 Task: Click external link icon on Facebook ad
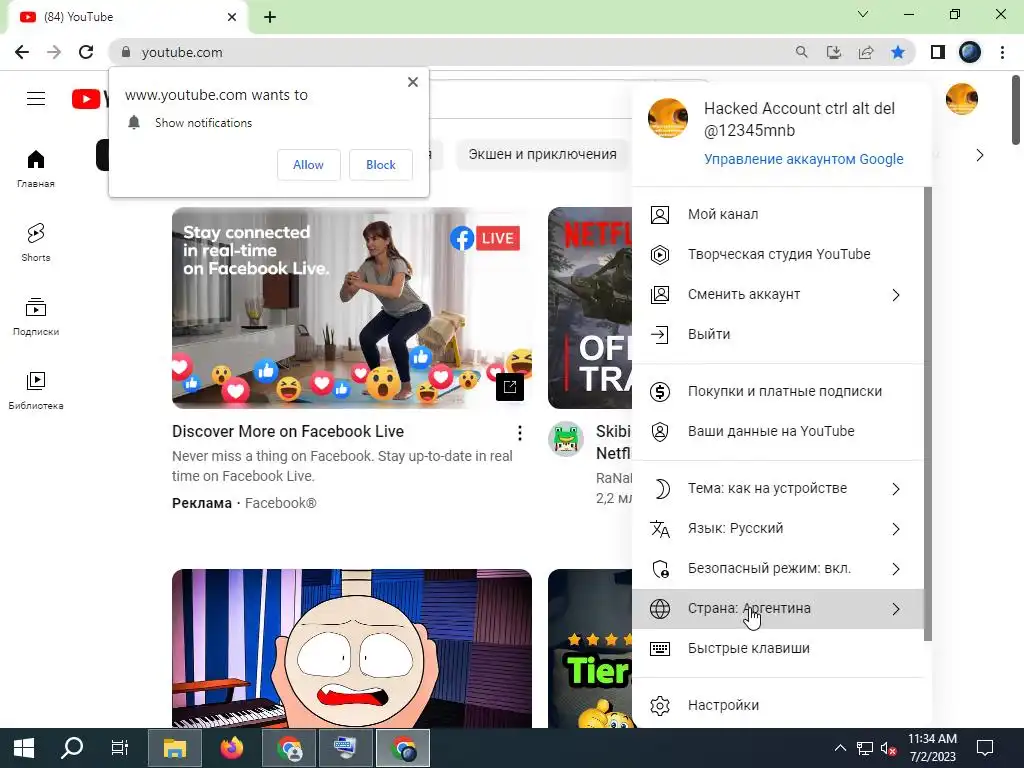tap(509, 387)
